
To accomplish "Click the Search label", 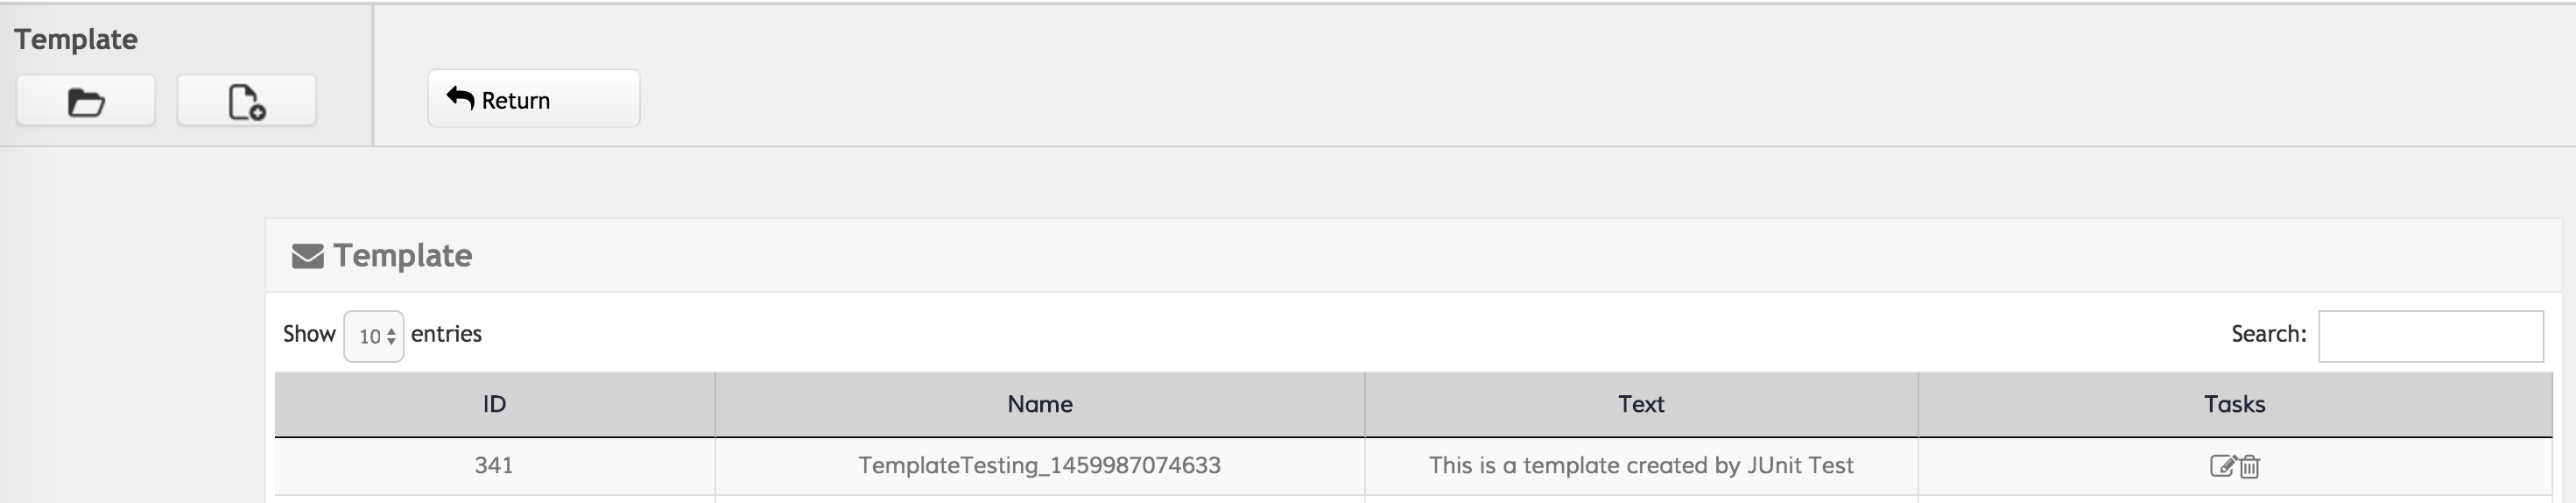I will point(2268,334).
